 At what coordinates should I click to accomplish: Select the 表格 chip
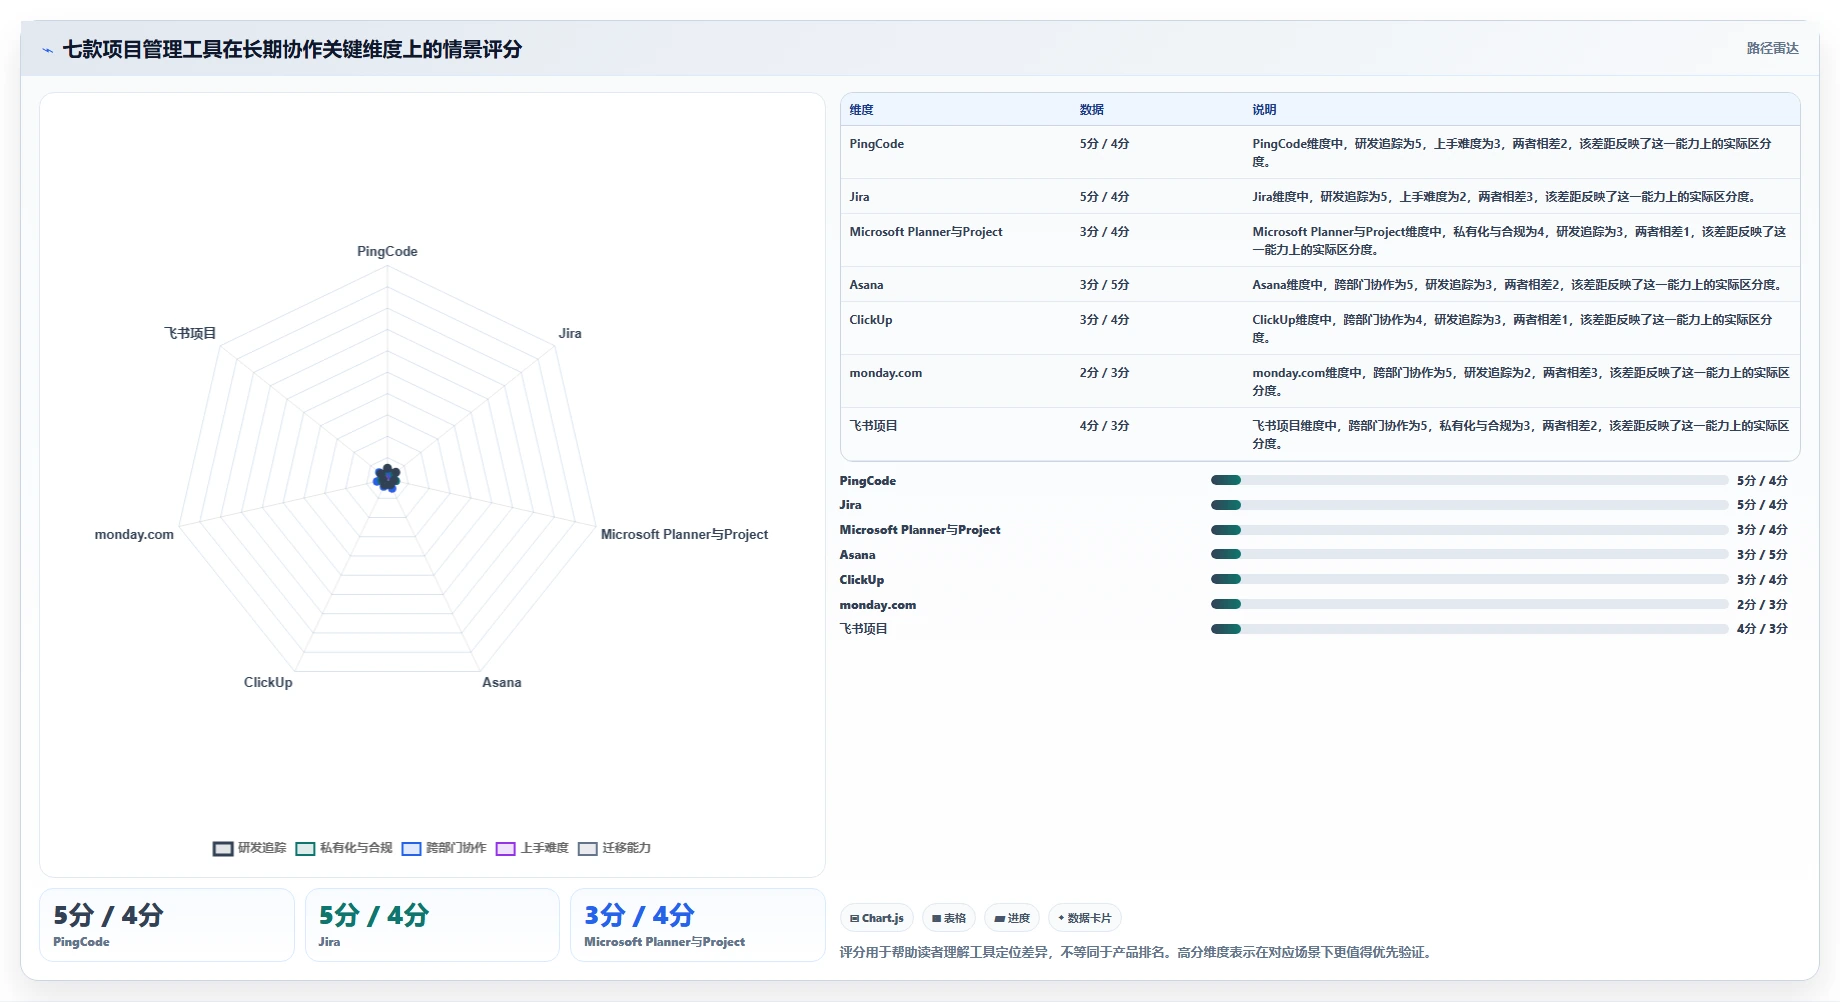[949, 918]
